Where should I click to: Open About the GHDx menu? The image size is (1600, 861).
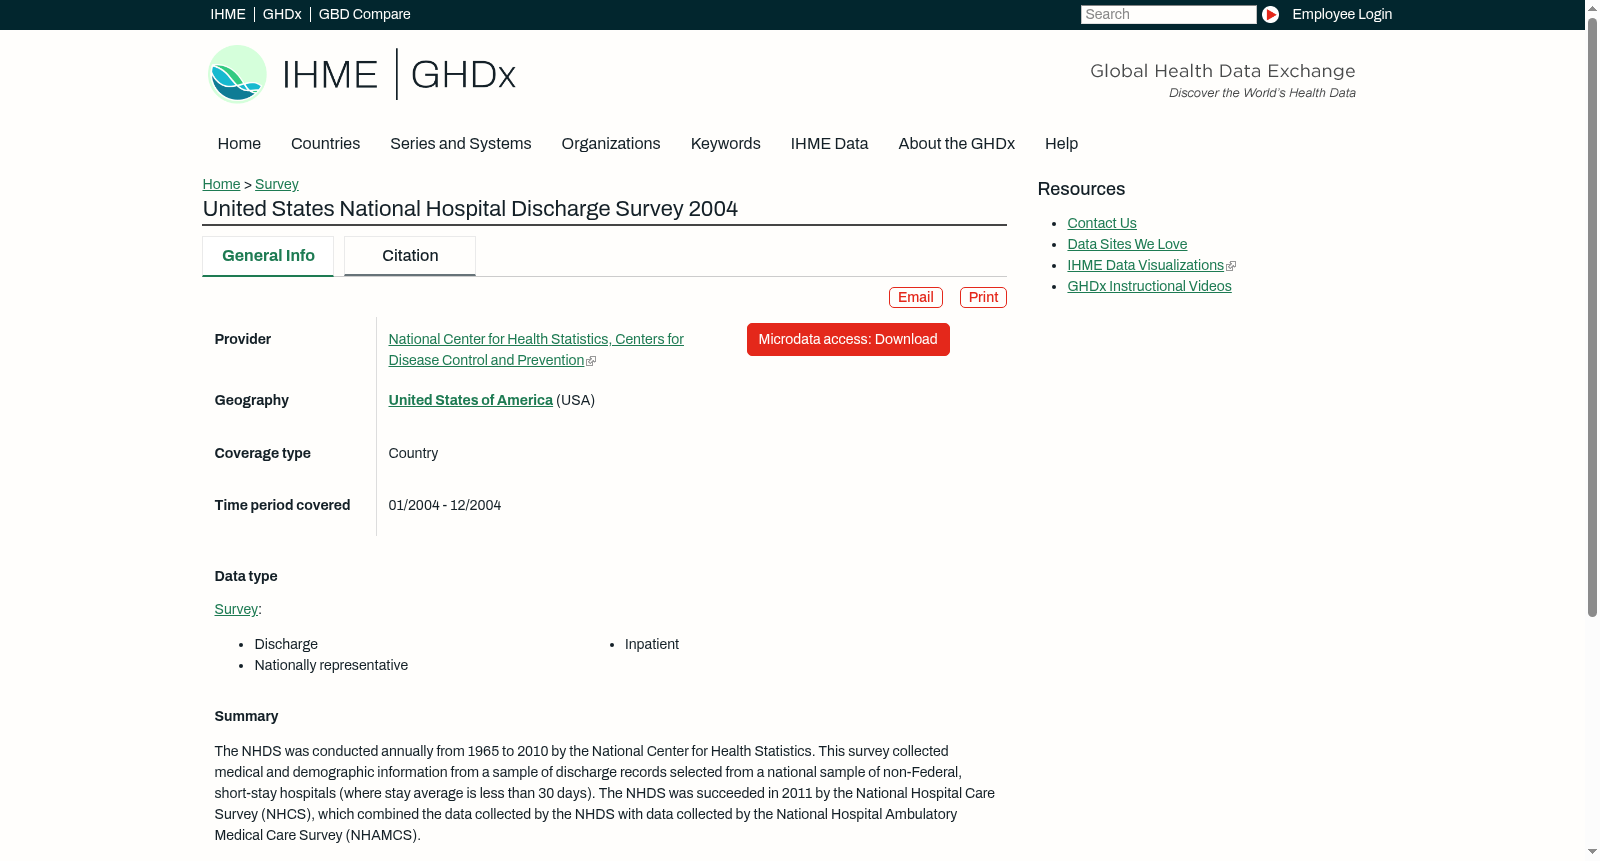tap(956, 143)
